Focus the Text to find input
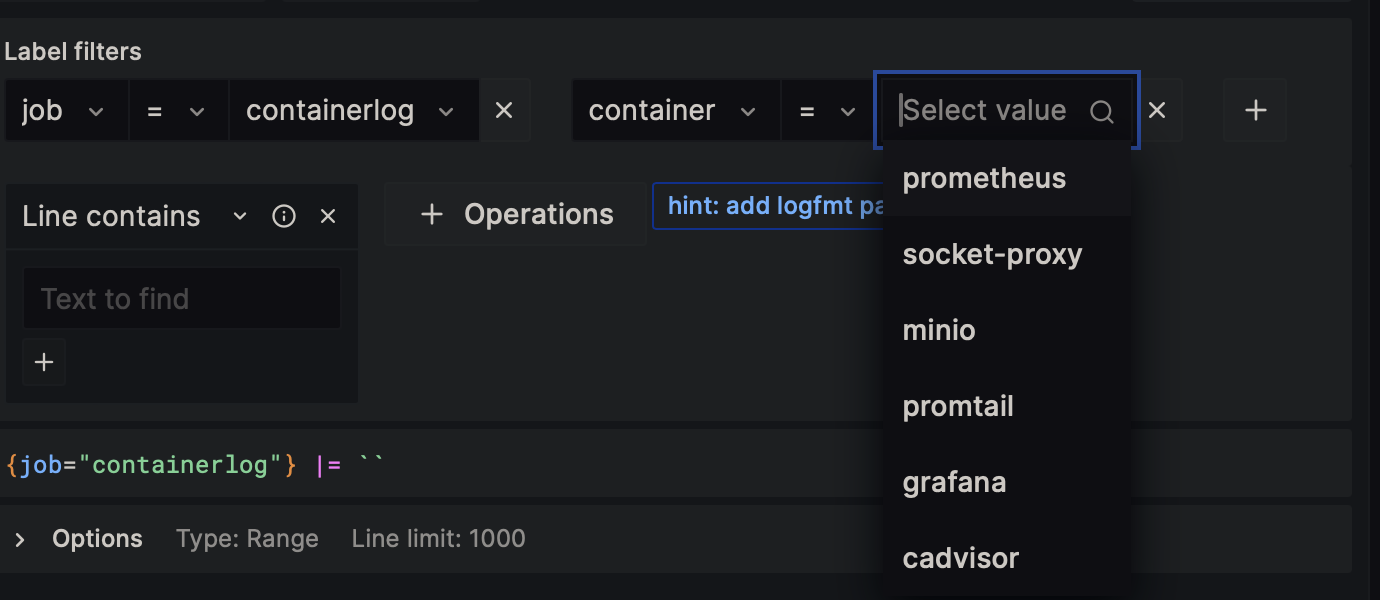Viewport: 1380px width, 600px height. coord(182,298)
